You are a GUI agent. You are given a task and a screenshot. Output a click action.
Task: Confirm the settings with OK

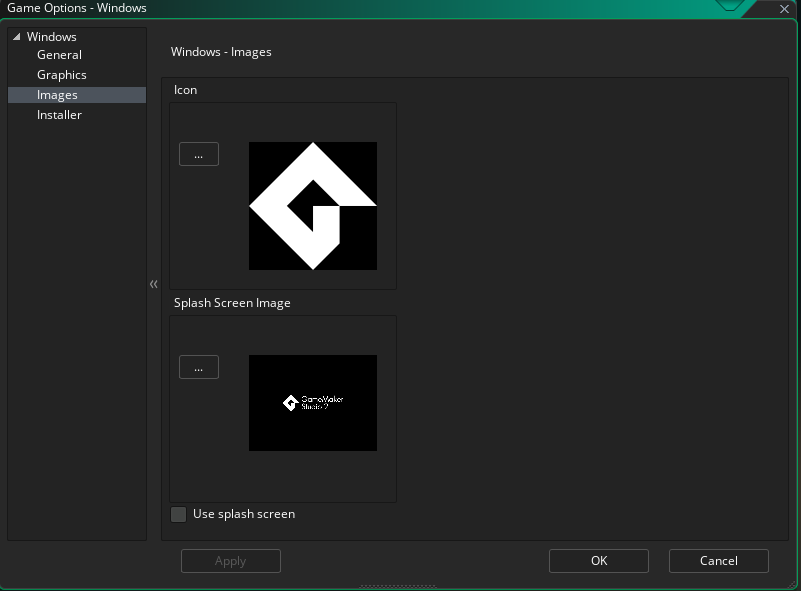[599, 561]
